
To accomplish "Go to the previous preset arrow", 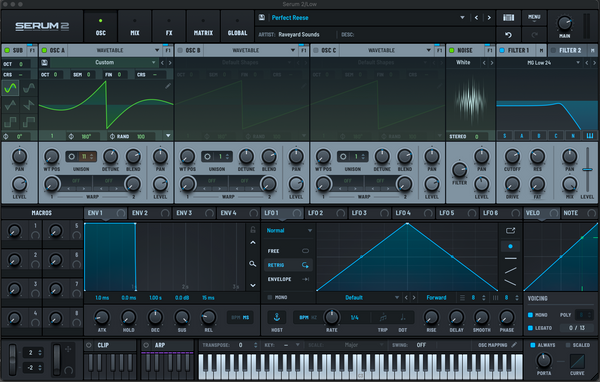I will coord(476,18).
